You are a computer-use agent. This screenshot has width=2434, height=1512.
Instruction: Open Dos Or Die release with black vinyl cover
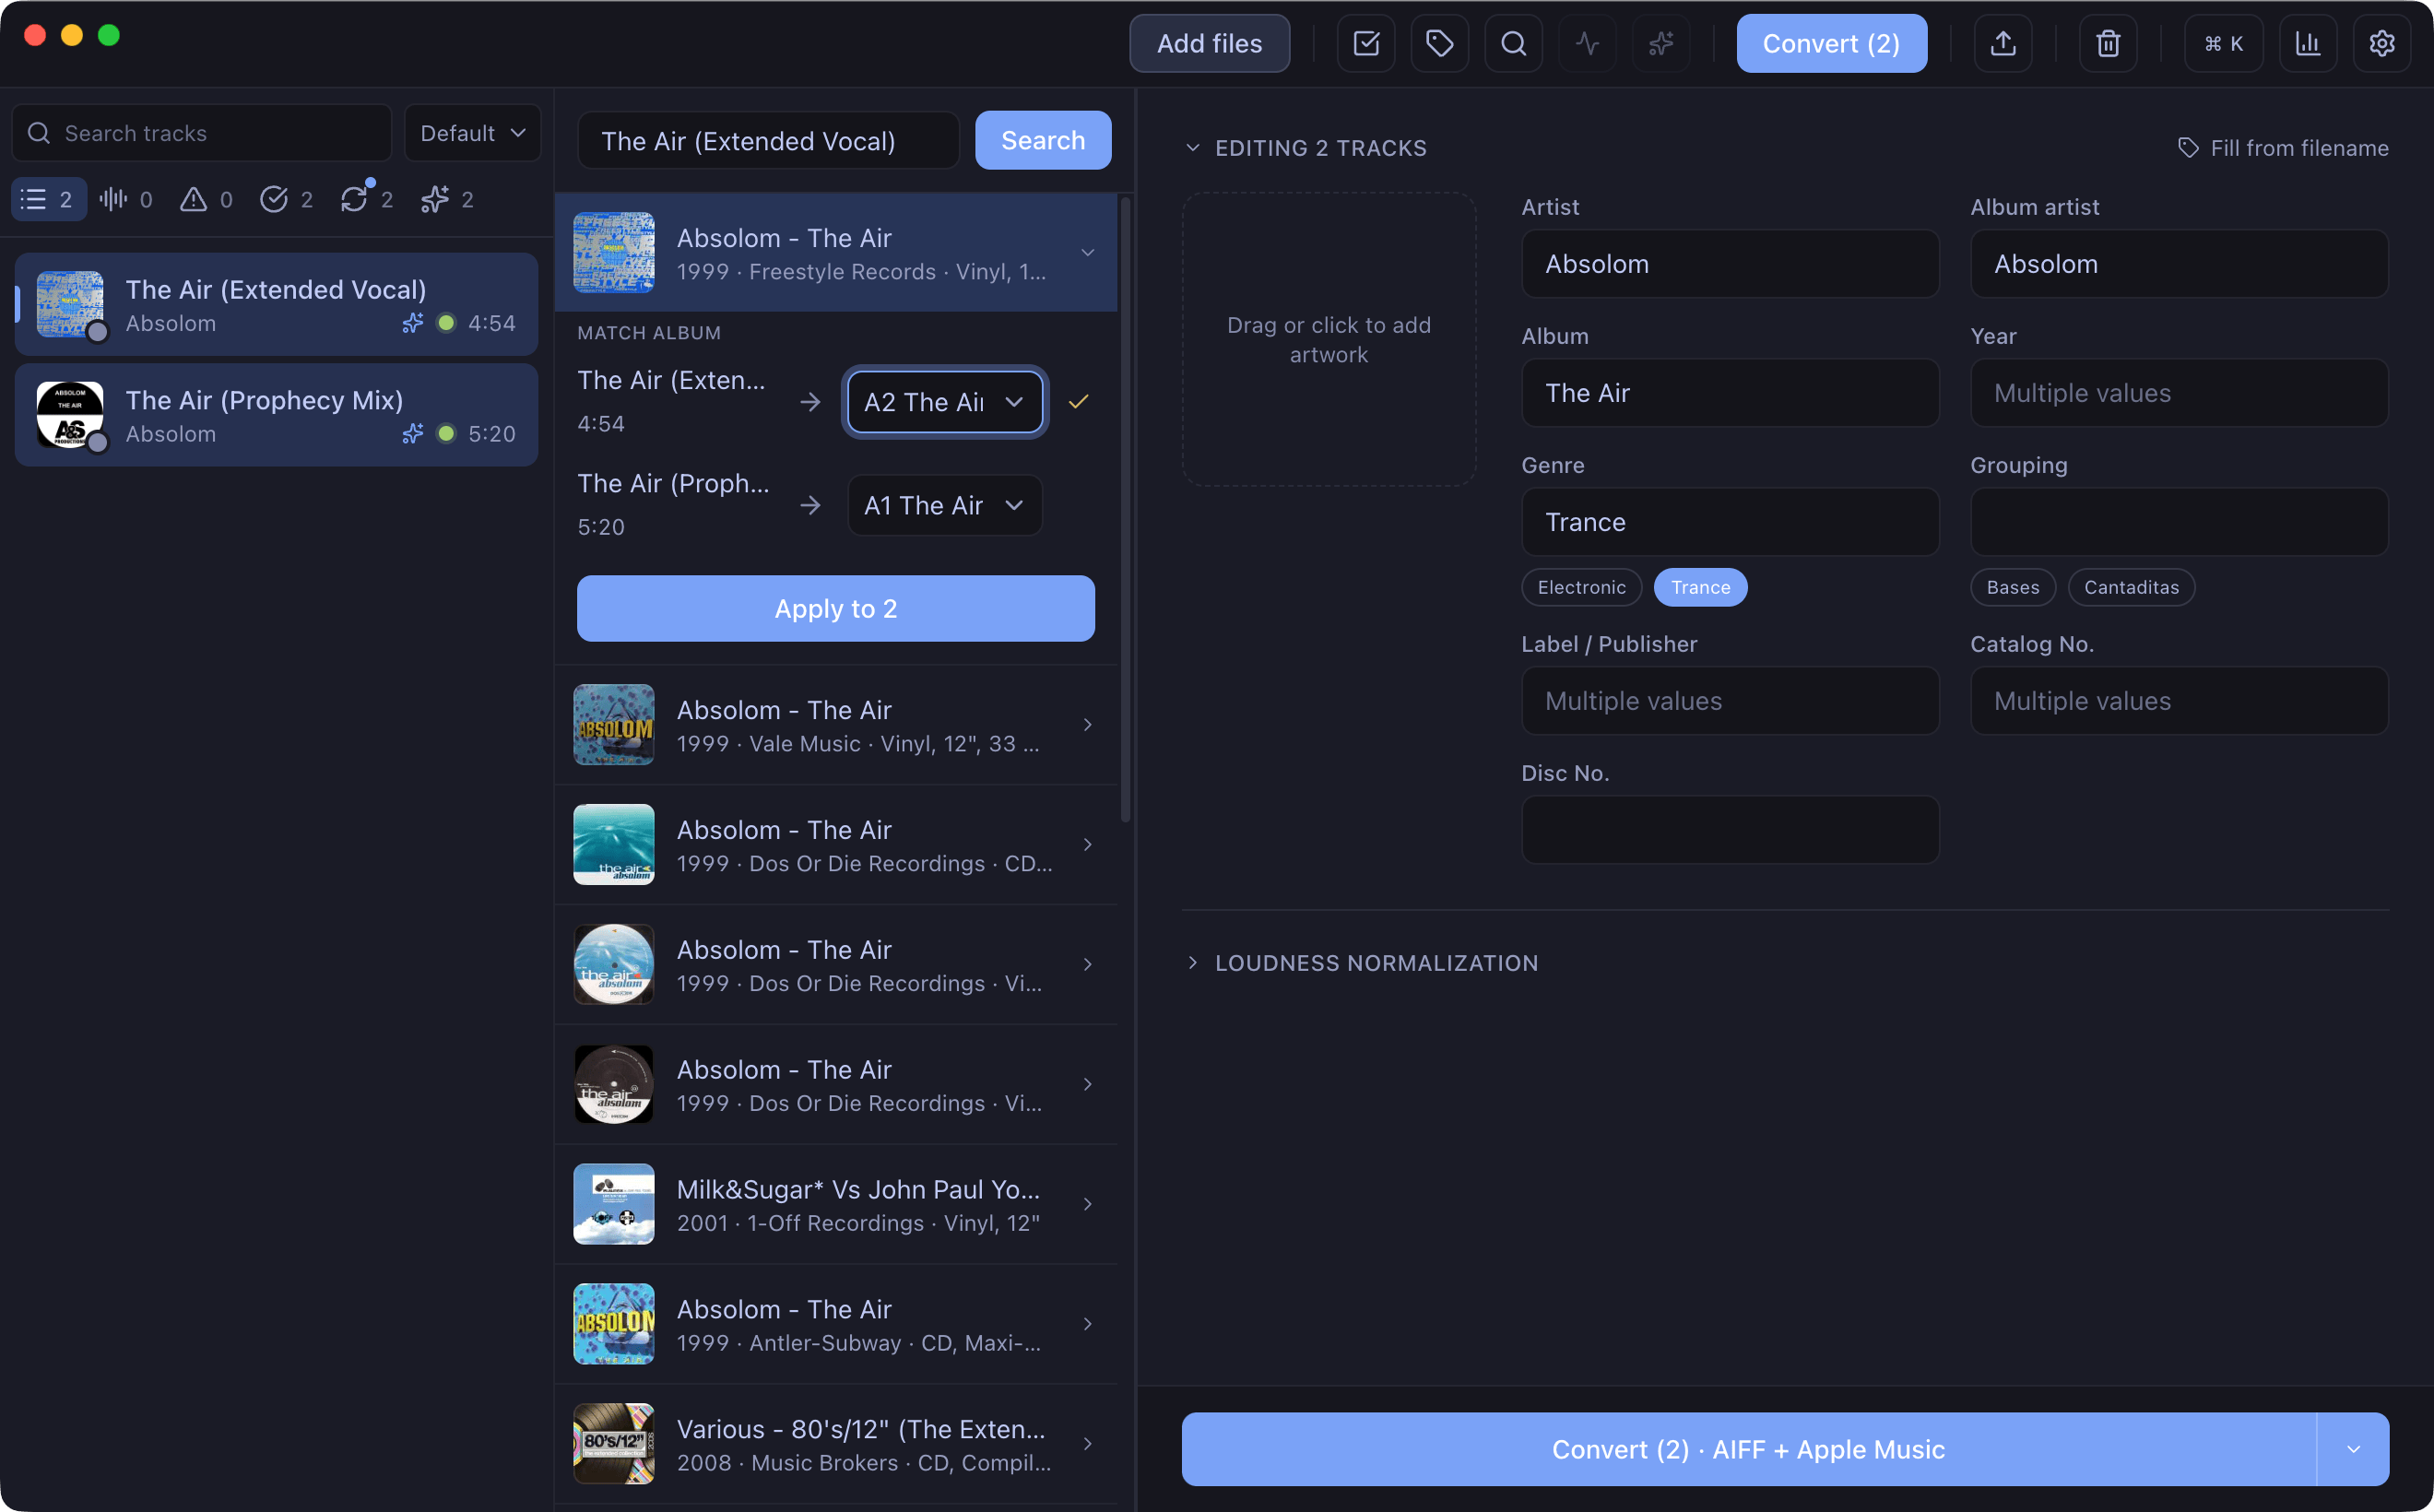click(x=836, y=1085)
